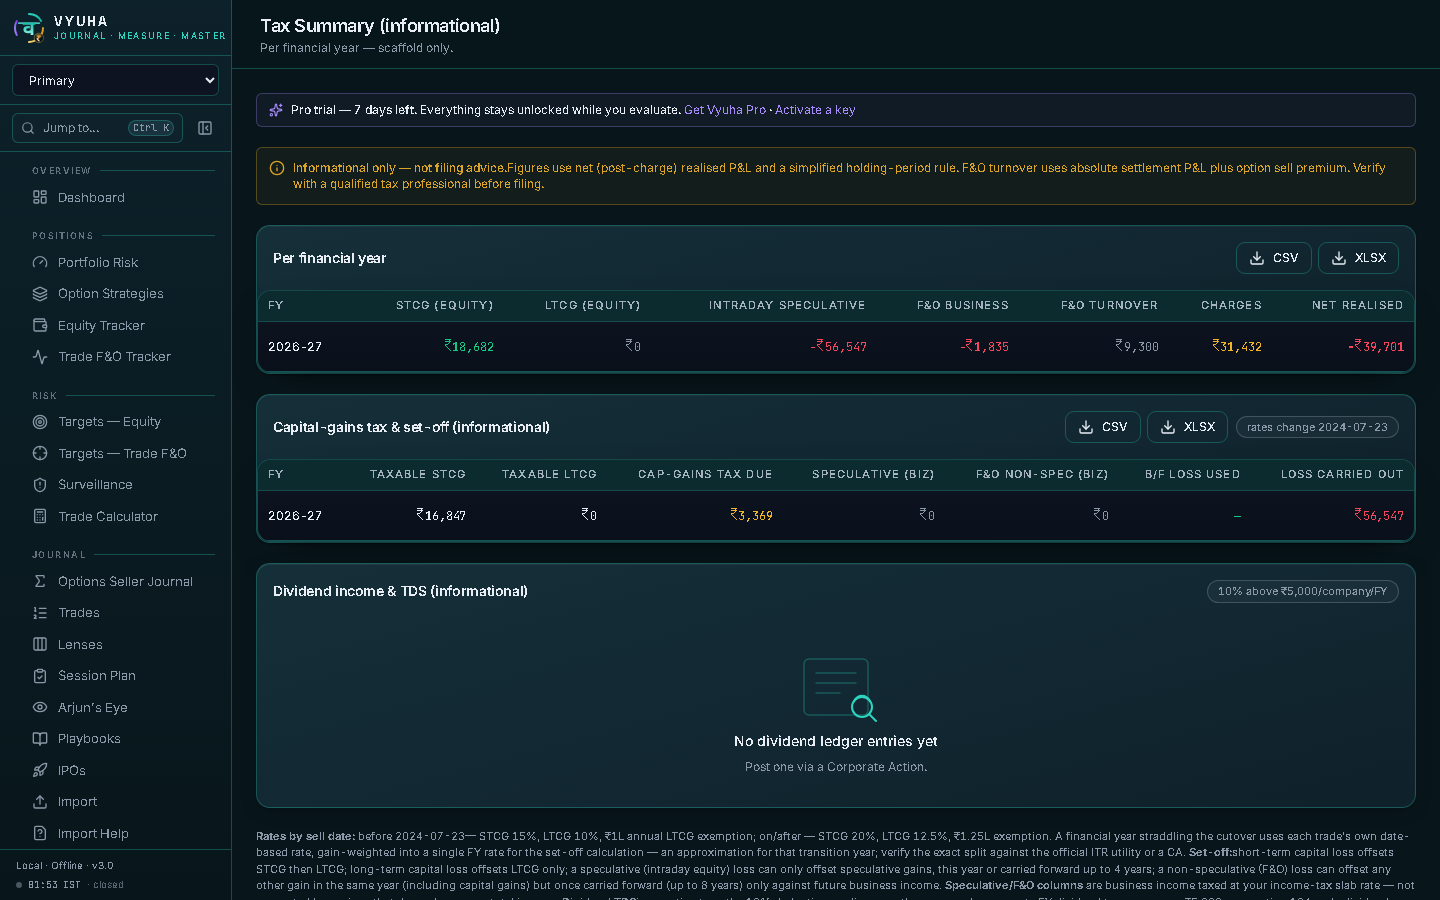This screenshot has width=1440, height=900.
Task: Click the No dividend ledger entries illustration
Action: tap(840, 689)
